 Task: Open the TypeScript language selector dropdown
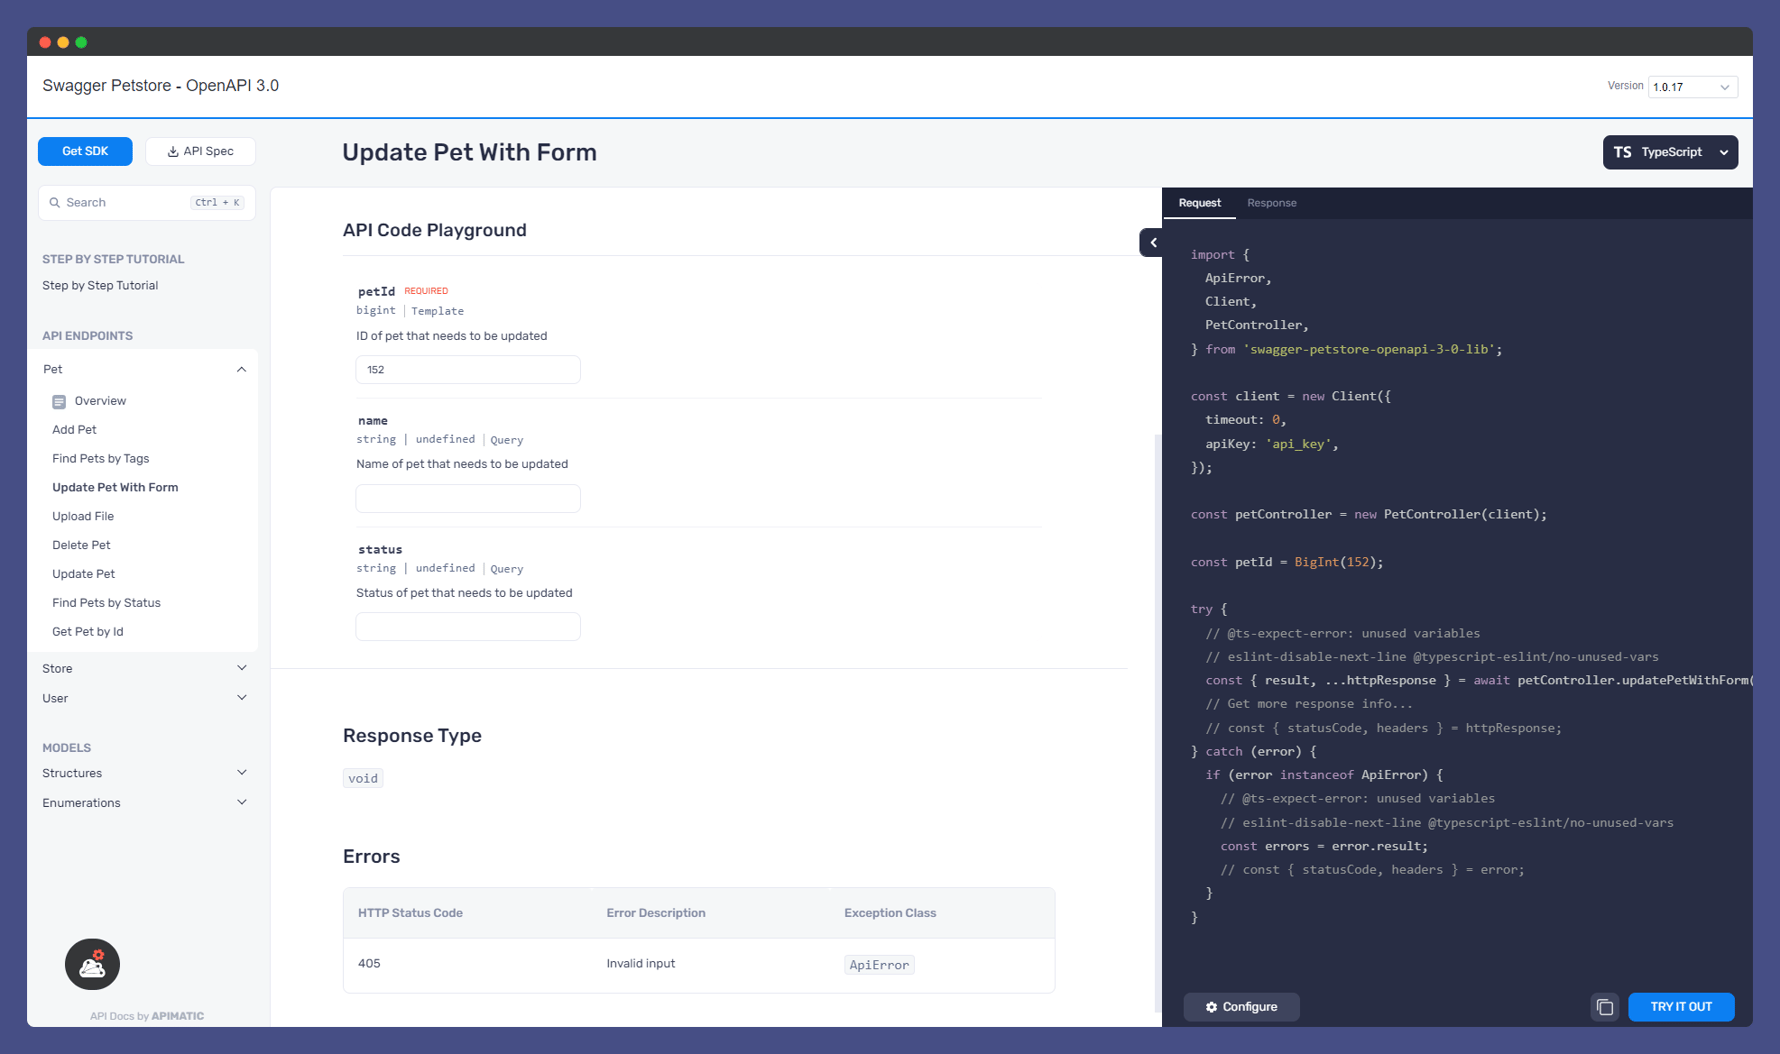tap(1724, 152)
